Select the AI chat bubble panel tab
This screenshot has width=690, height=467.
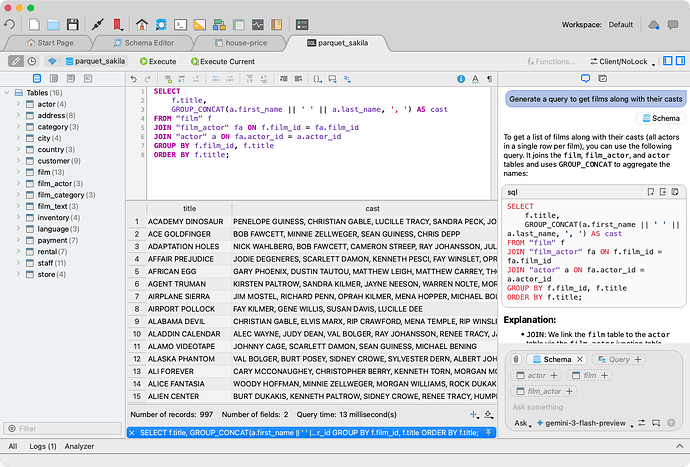point(585,78)
